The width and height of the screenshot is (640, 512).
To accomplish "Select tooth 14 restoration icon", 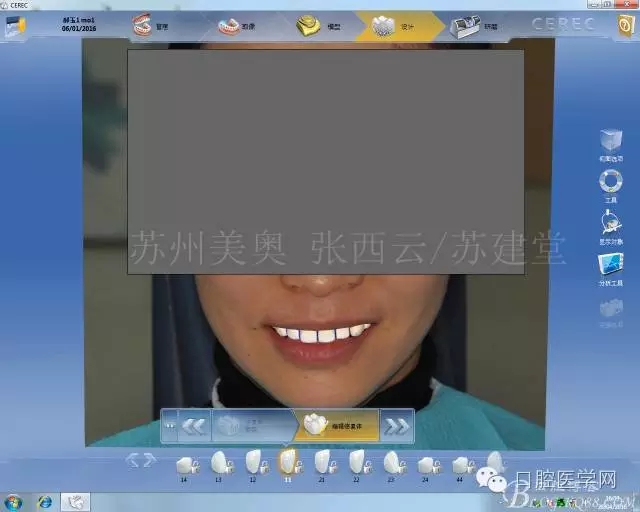I will click(185, 464).
